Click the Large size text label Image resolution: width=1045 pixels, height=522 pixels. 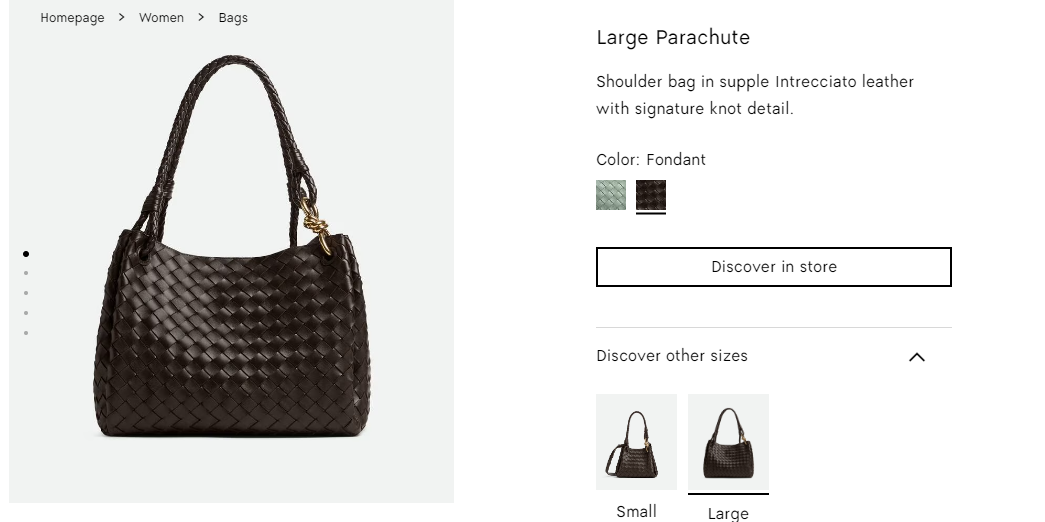pyautogui.click(x=728, y=513)
